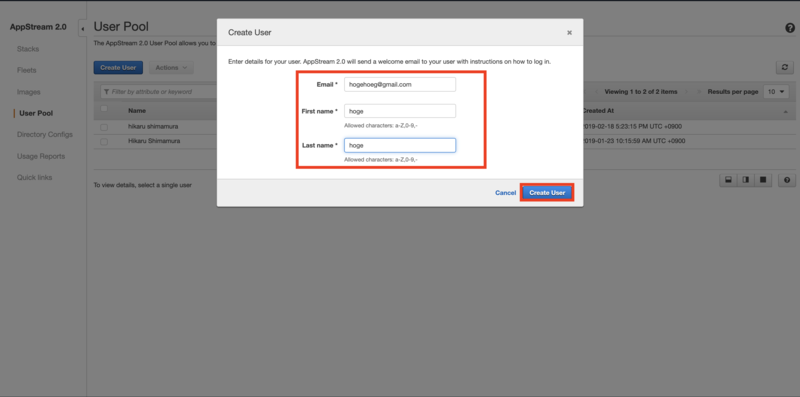Open Stacks in the sidebar
This screenshot has height=397, width=800.
28,49
